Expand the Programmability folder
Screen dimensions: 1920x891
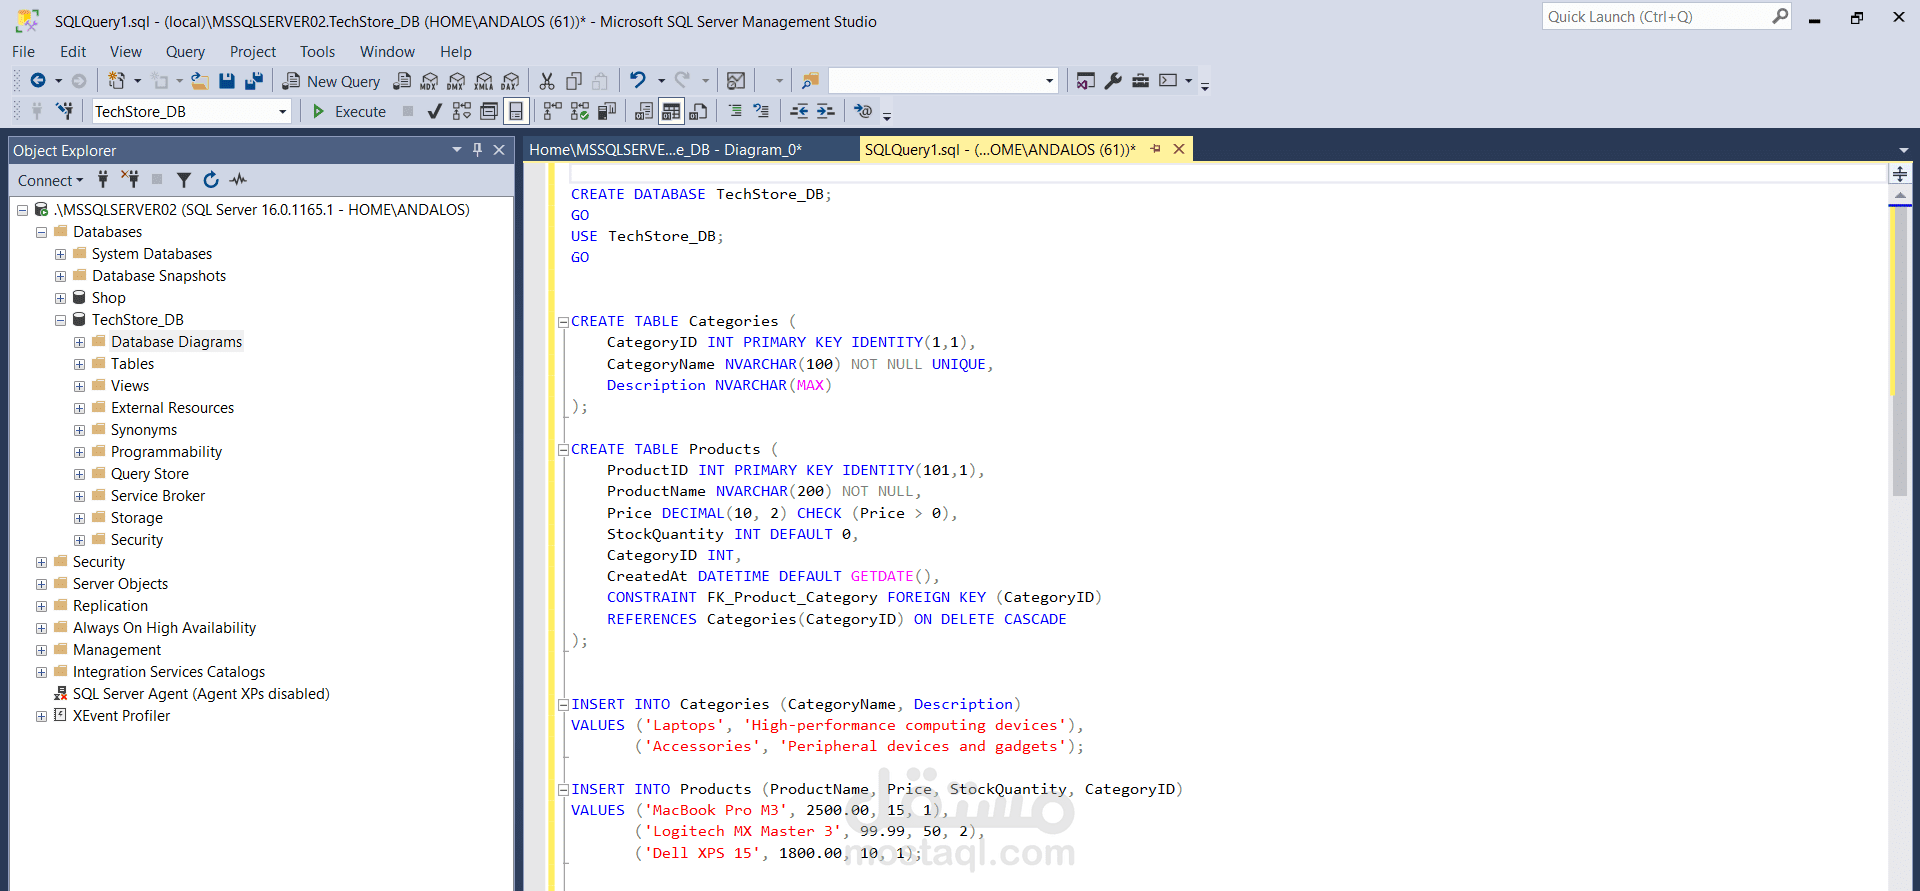click(x=79, y=452)
